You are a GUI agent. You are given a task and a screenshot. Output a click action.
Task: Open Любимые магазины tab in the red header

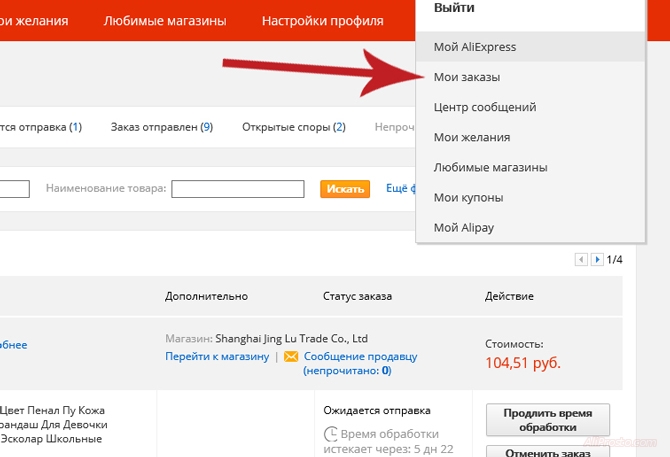click(x=165, y=21)
